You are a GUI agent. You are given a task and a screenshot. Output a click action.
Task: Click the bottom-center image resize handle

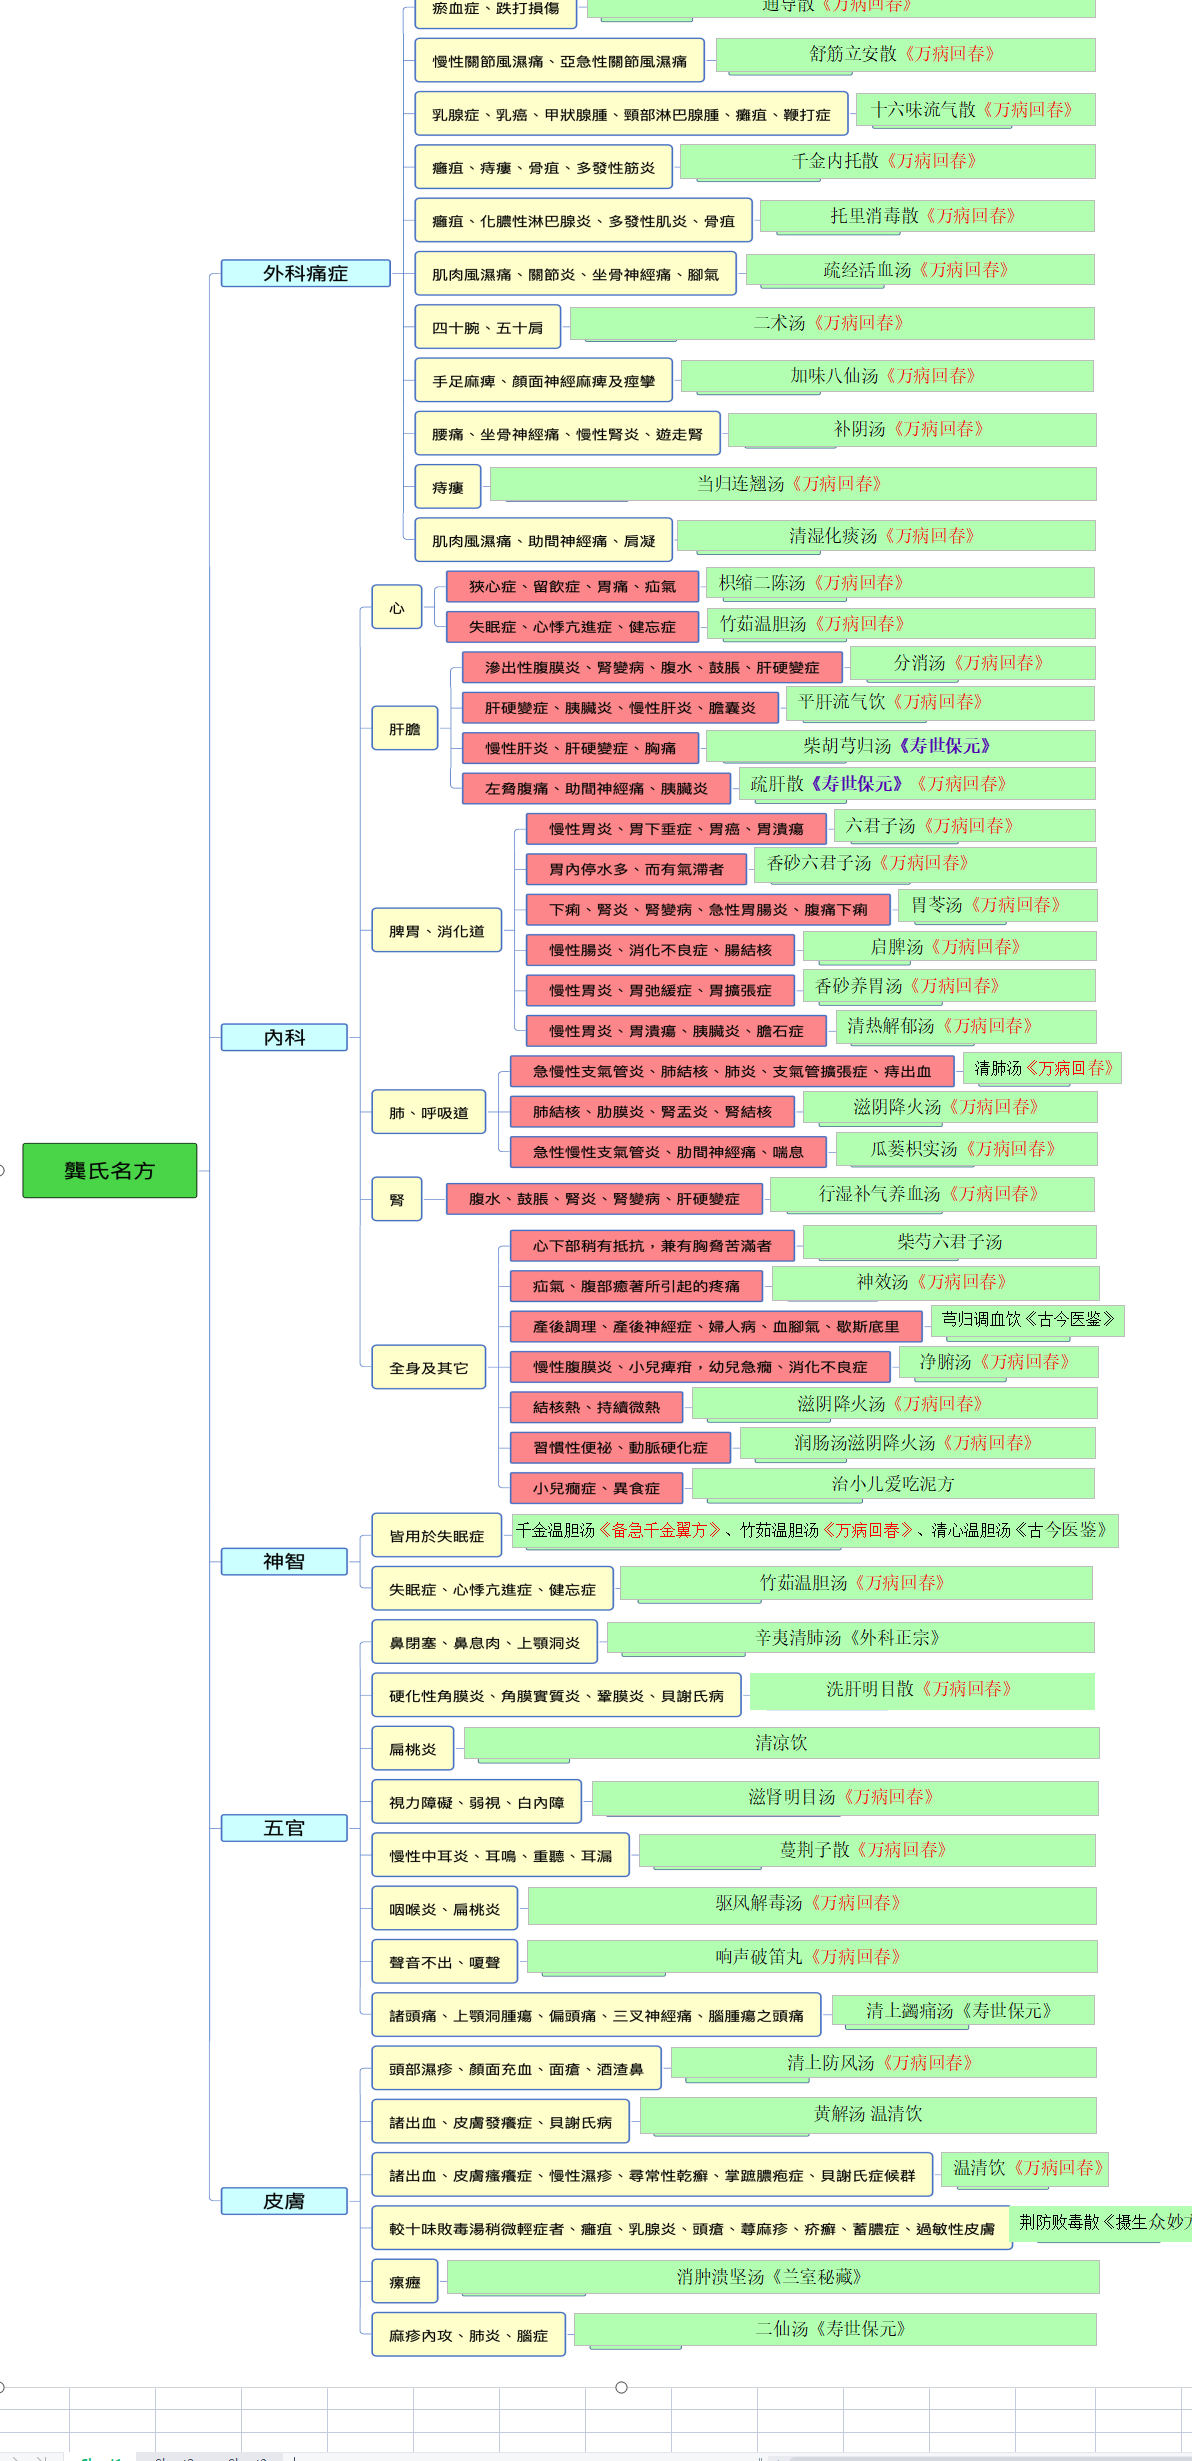(x=621, y=2387)
